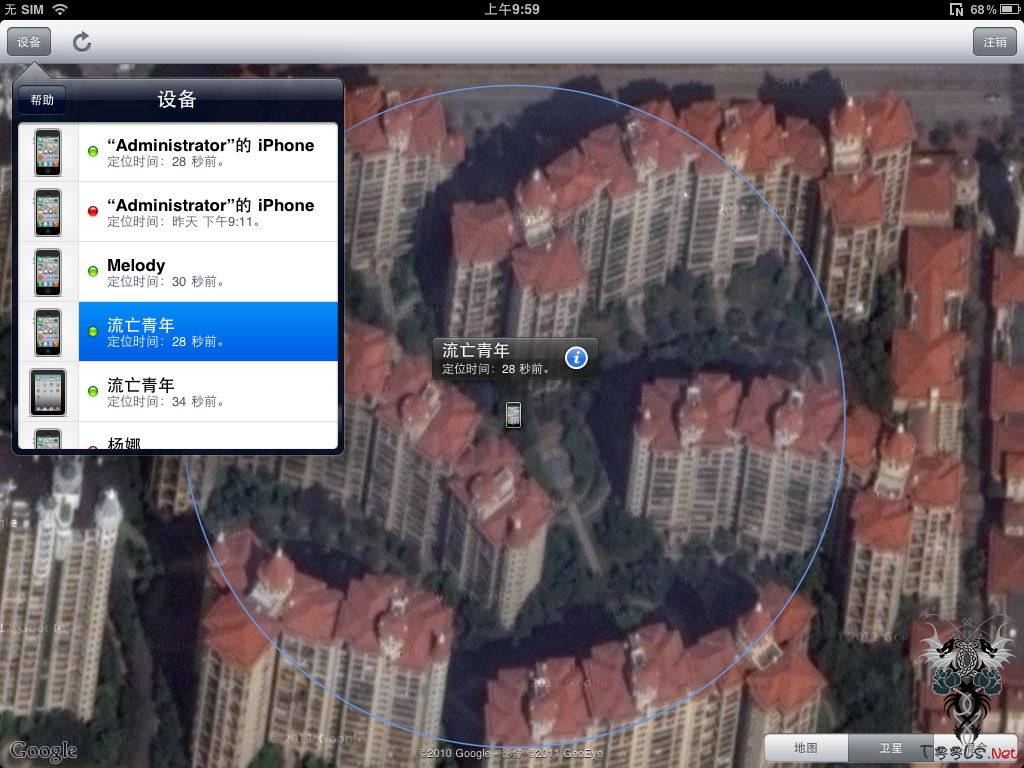The image size is (1024, 768).
Task: Select the highlighted 流亡青年 row in the device list
Action: [x=178, y=332]
